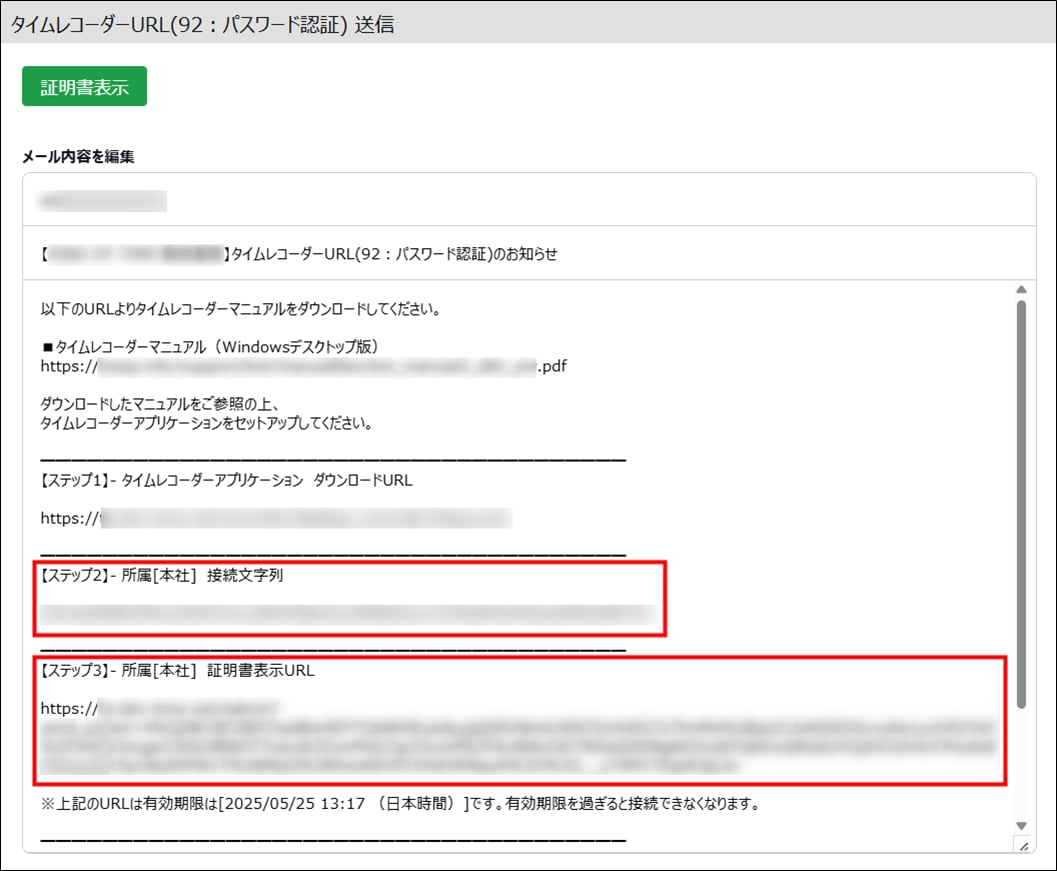1057x871 pixels.
Task: Click the 【ステップ1】 ダウンロードURL heading
Action: [226, 480]
